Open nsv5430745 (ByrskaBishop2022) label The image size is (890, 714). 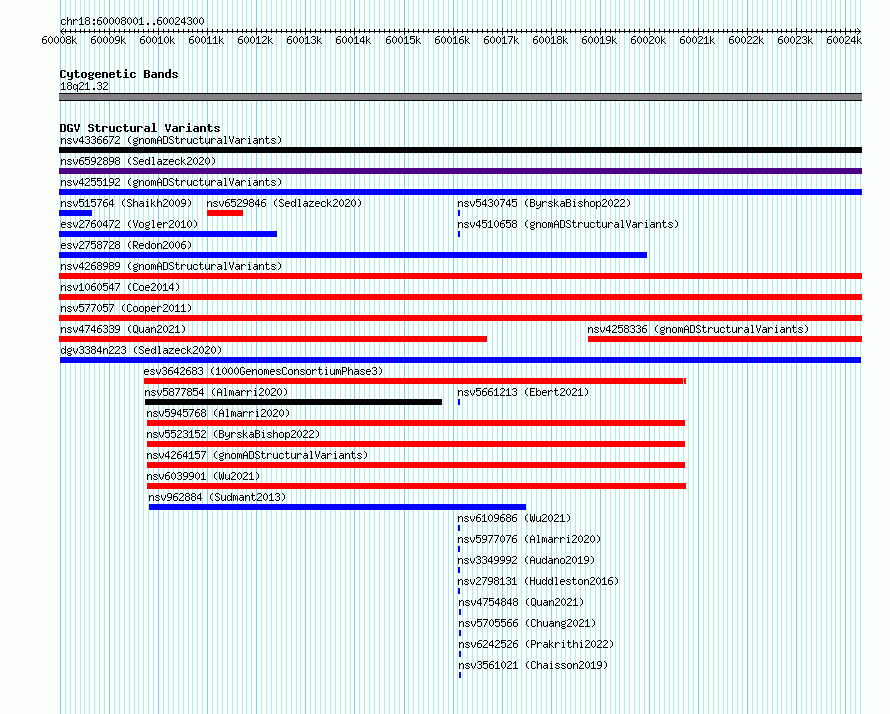544,203
